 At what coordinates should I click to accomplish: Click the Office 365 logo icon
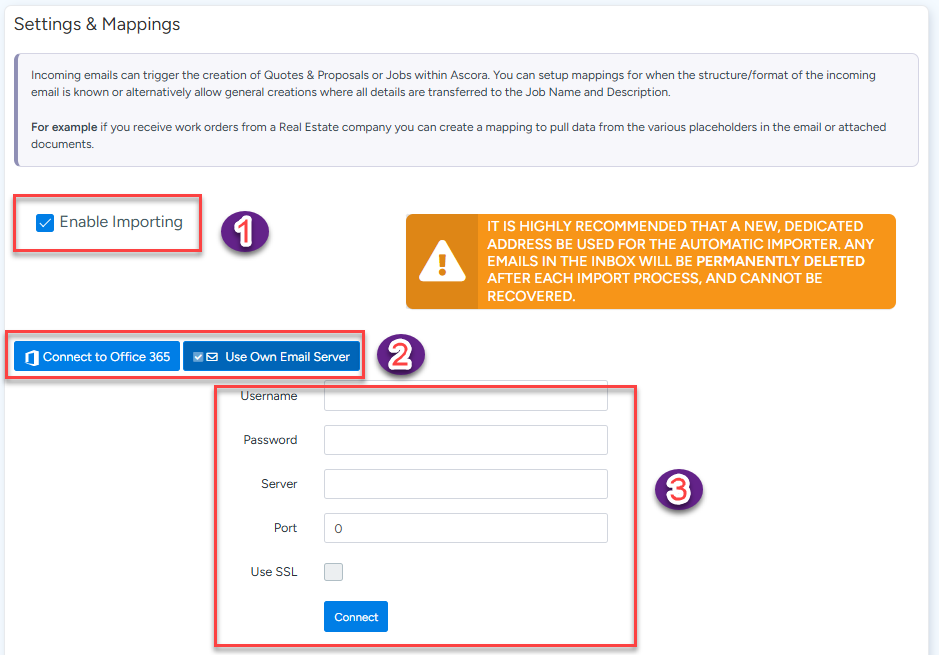[x=32, y=357]
